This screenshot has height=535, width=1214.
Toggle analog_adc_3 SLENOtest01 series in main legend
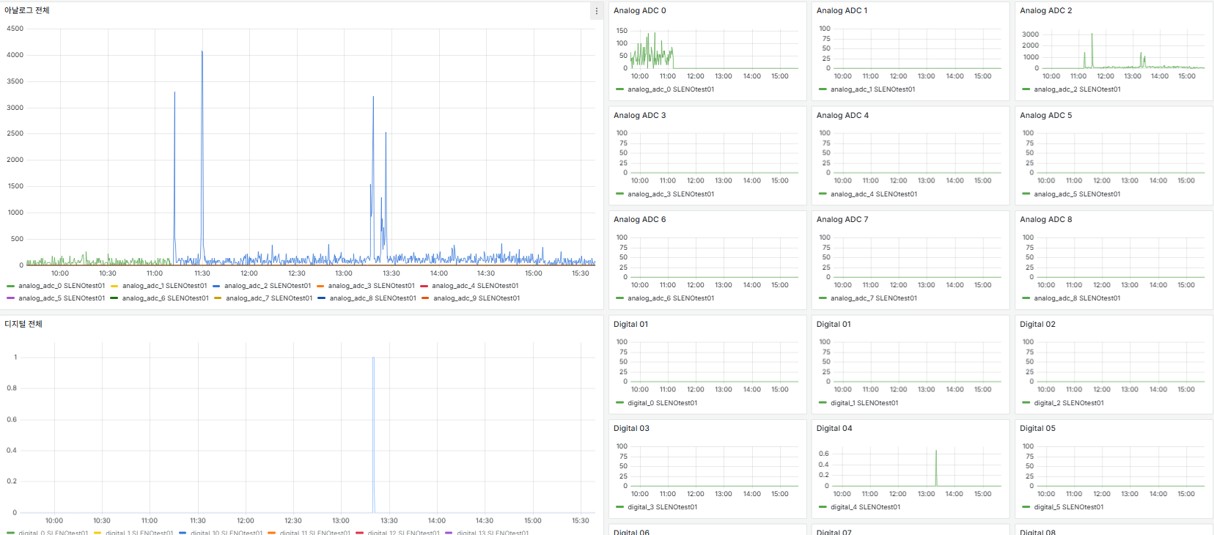372,286
